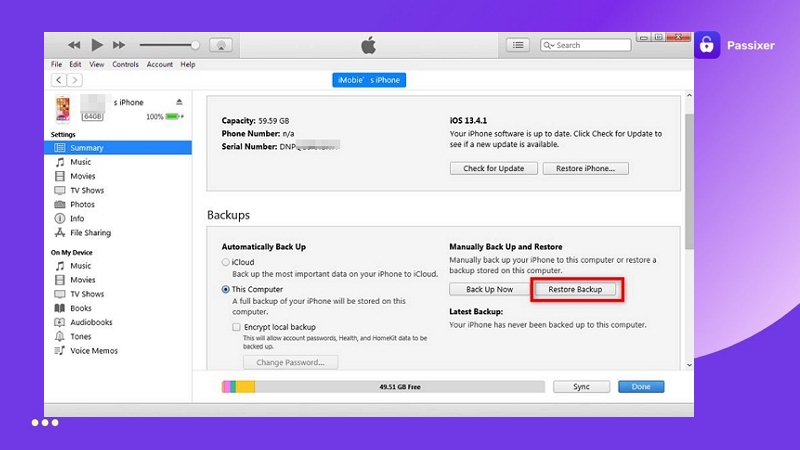800x450 pixels.
Task: Select This Computer backup option
Action: (225, 289)
